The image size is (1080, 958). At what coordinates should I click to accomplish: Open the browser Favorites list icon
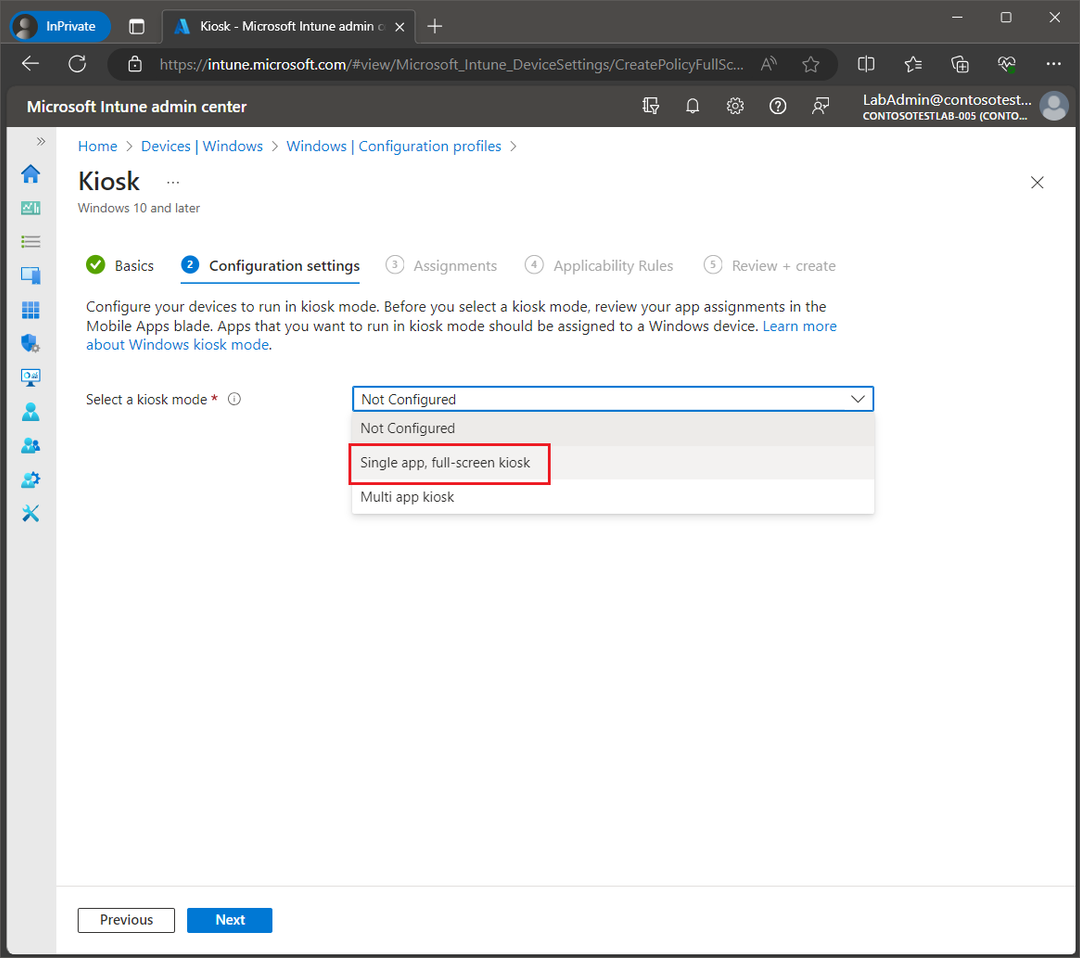point(913,64)
